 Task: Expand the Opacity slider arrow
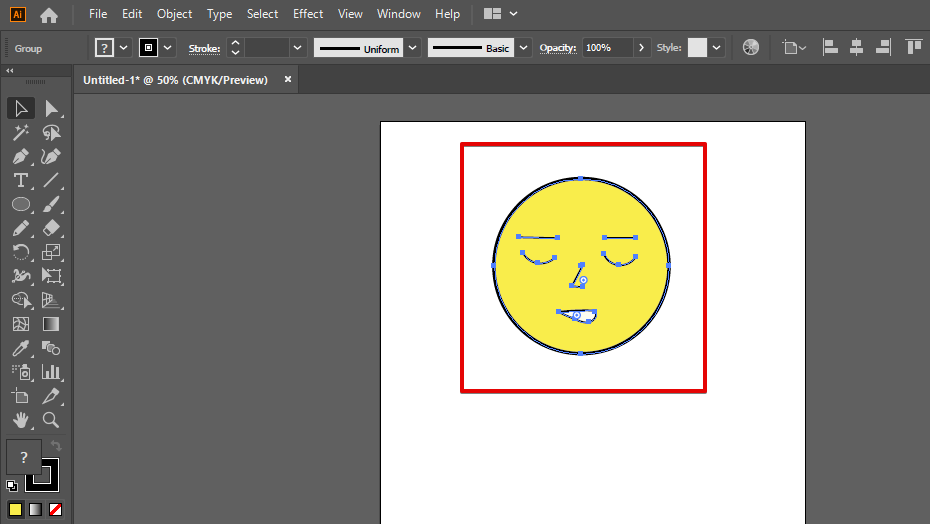[641, 48]
